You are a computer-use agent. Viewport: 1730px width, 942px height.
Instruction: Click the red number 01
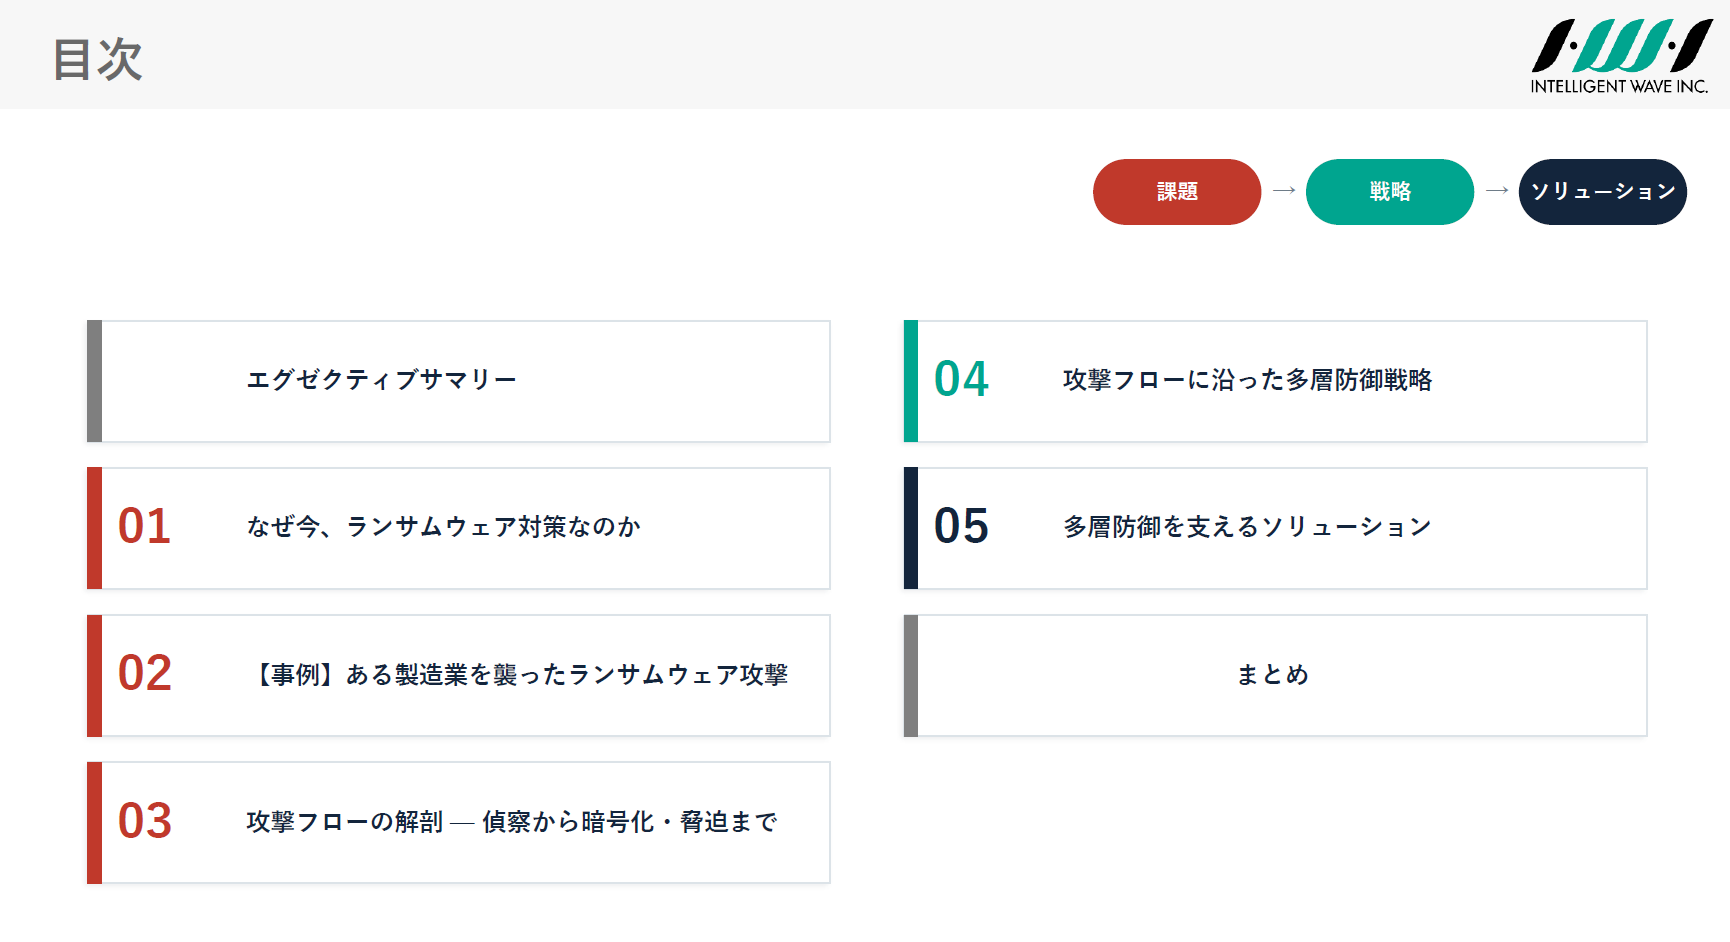point(145,527)
